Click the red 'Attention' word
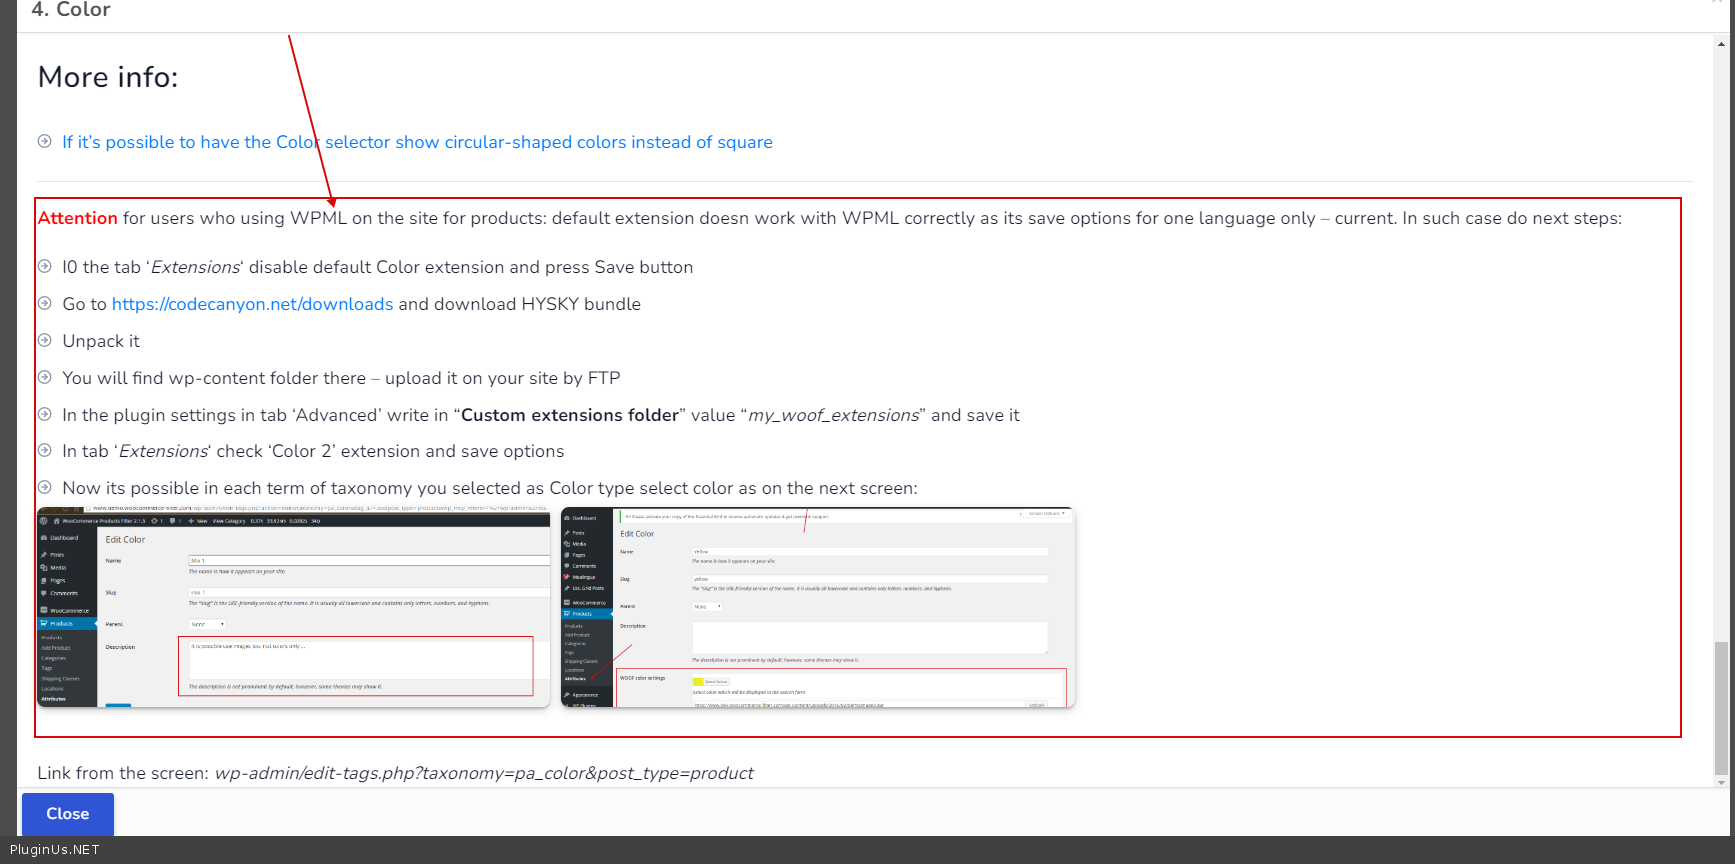 coord(78,218)
